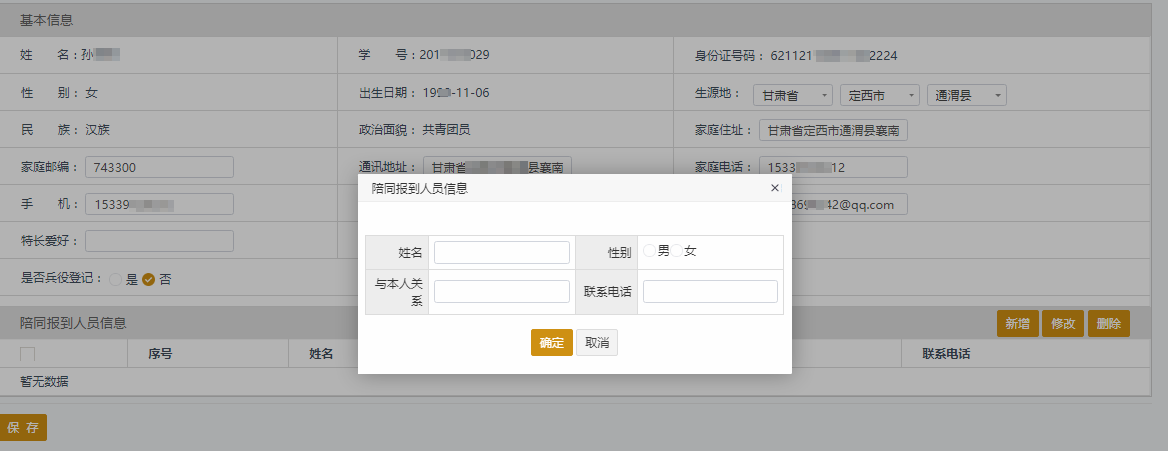1168x451 pixels.
Task: Click the 暂无数据 empty table message
Action: click(x=44, y=382)
